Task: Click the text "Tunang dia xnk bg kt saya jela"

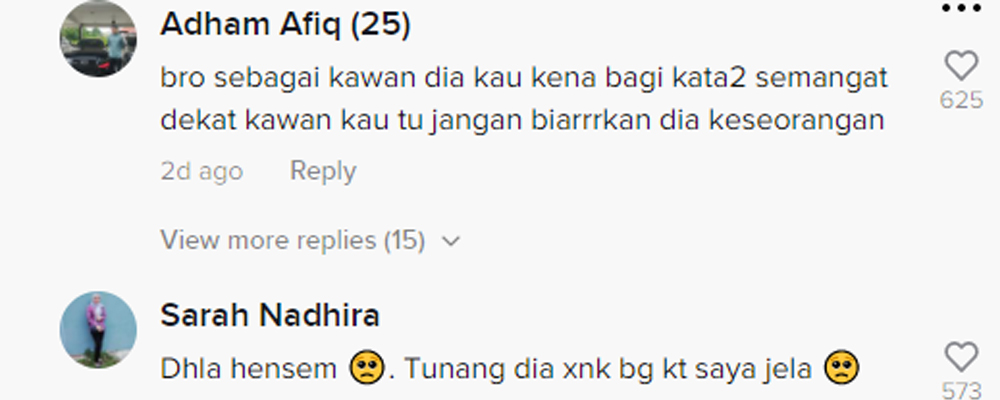Action: click(608, 369)
